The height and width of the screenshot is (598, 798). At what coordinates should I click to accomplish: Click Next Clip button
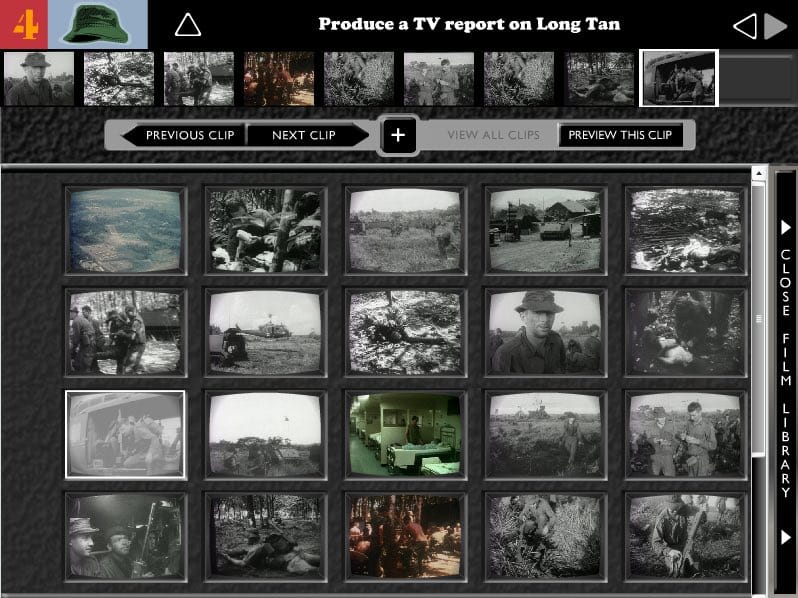click(x=308, y=135)
